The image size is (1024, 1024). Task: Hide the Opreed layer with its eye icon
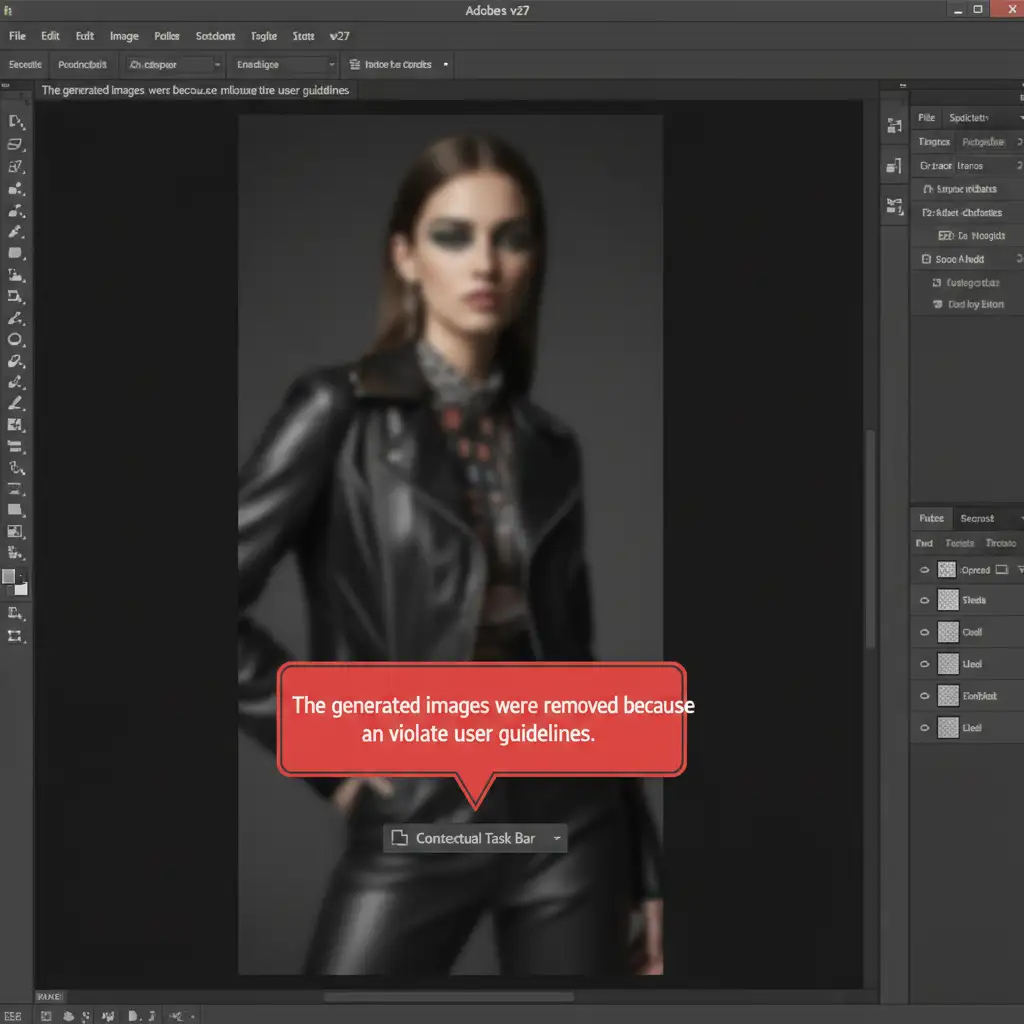click(x=924, y=570)
